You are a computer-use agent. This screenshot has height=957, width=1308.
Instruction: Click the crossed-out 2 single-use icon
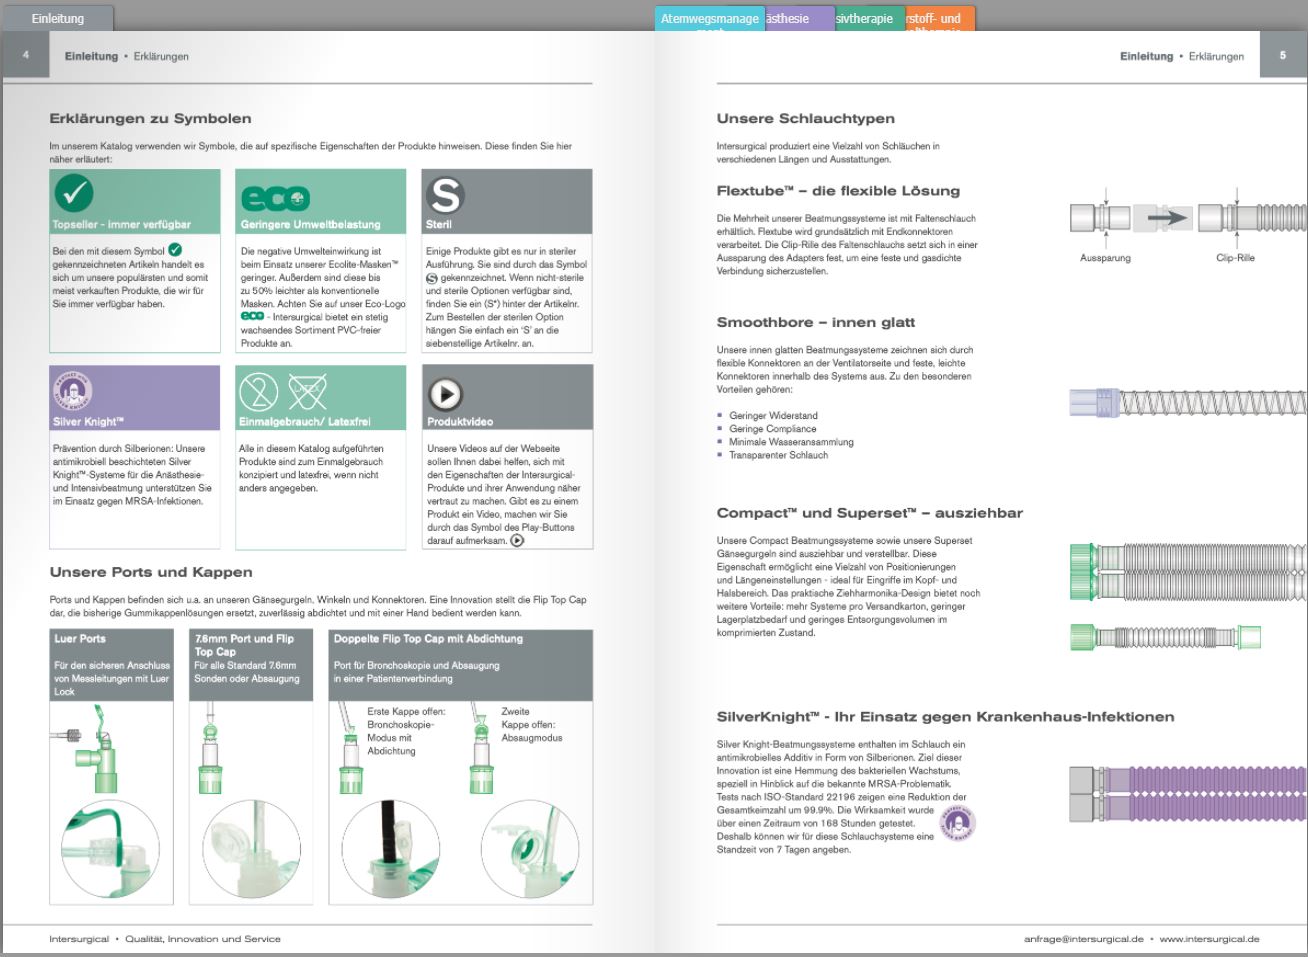pos(259,391)
